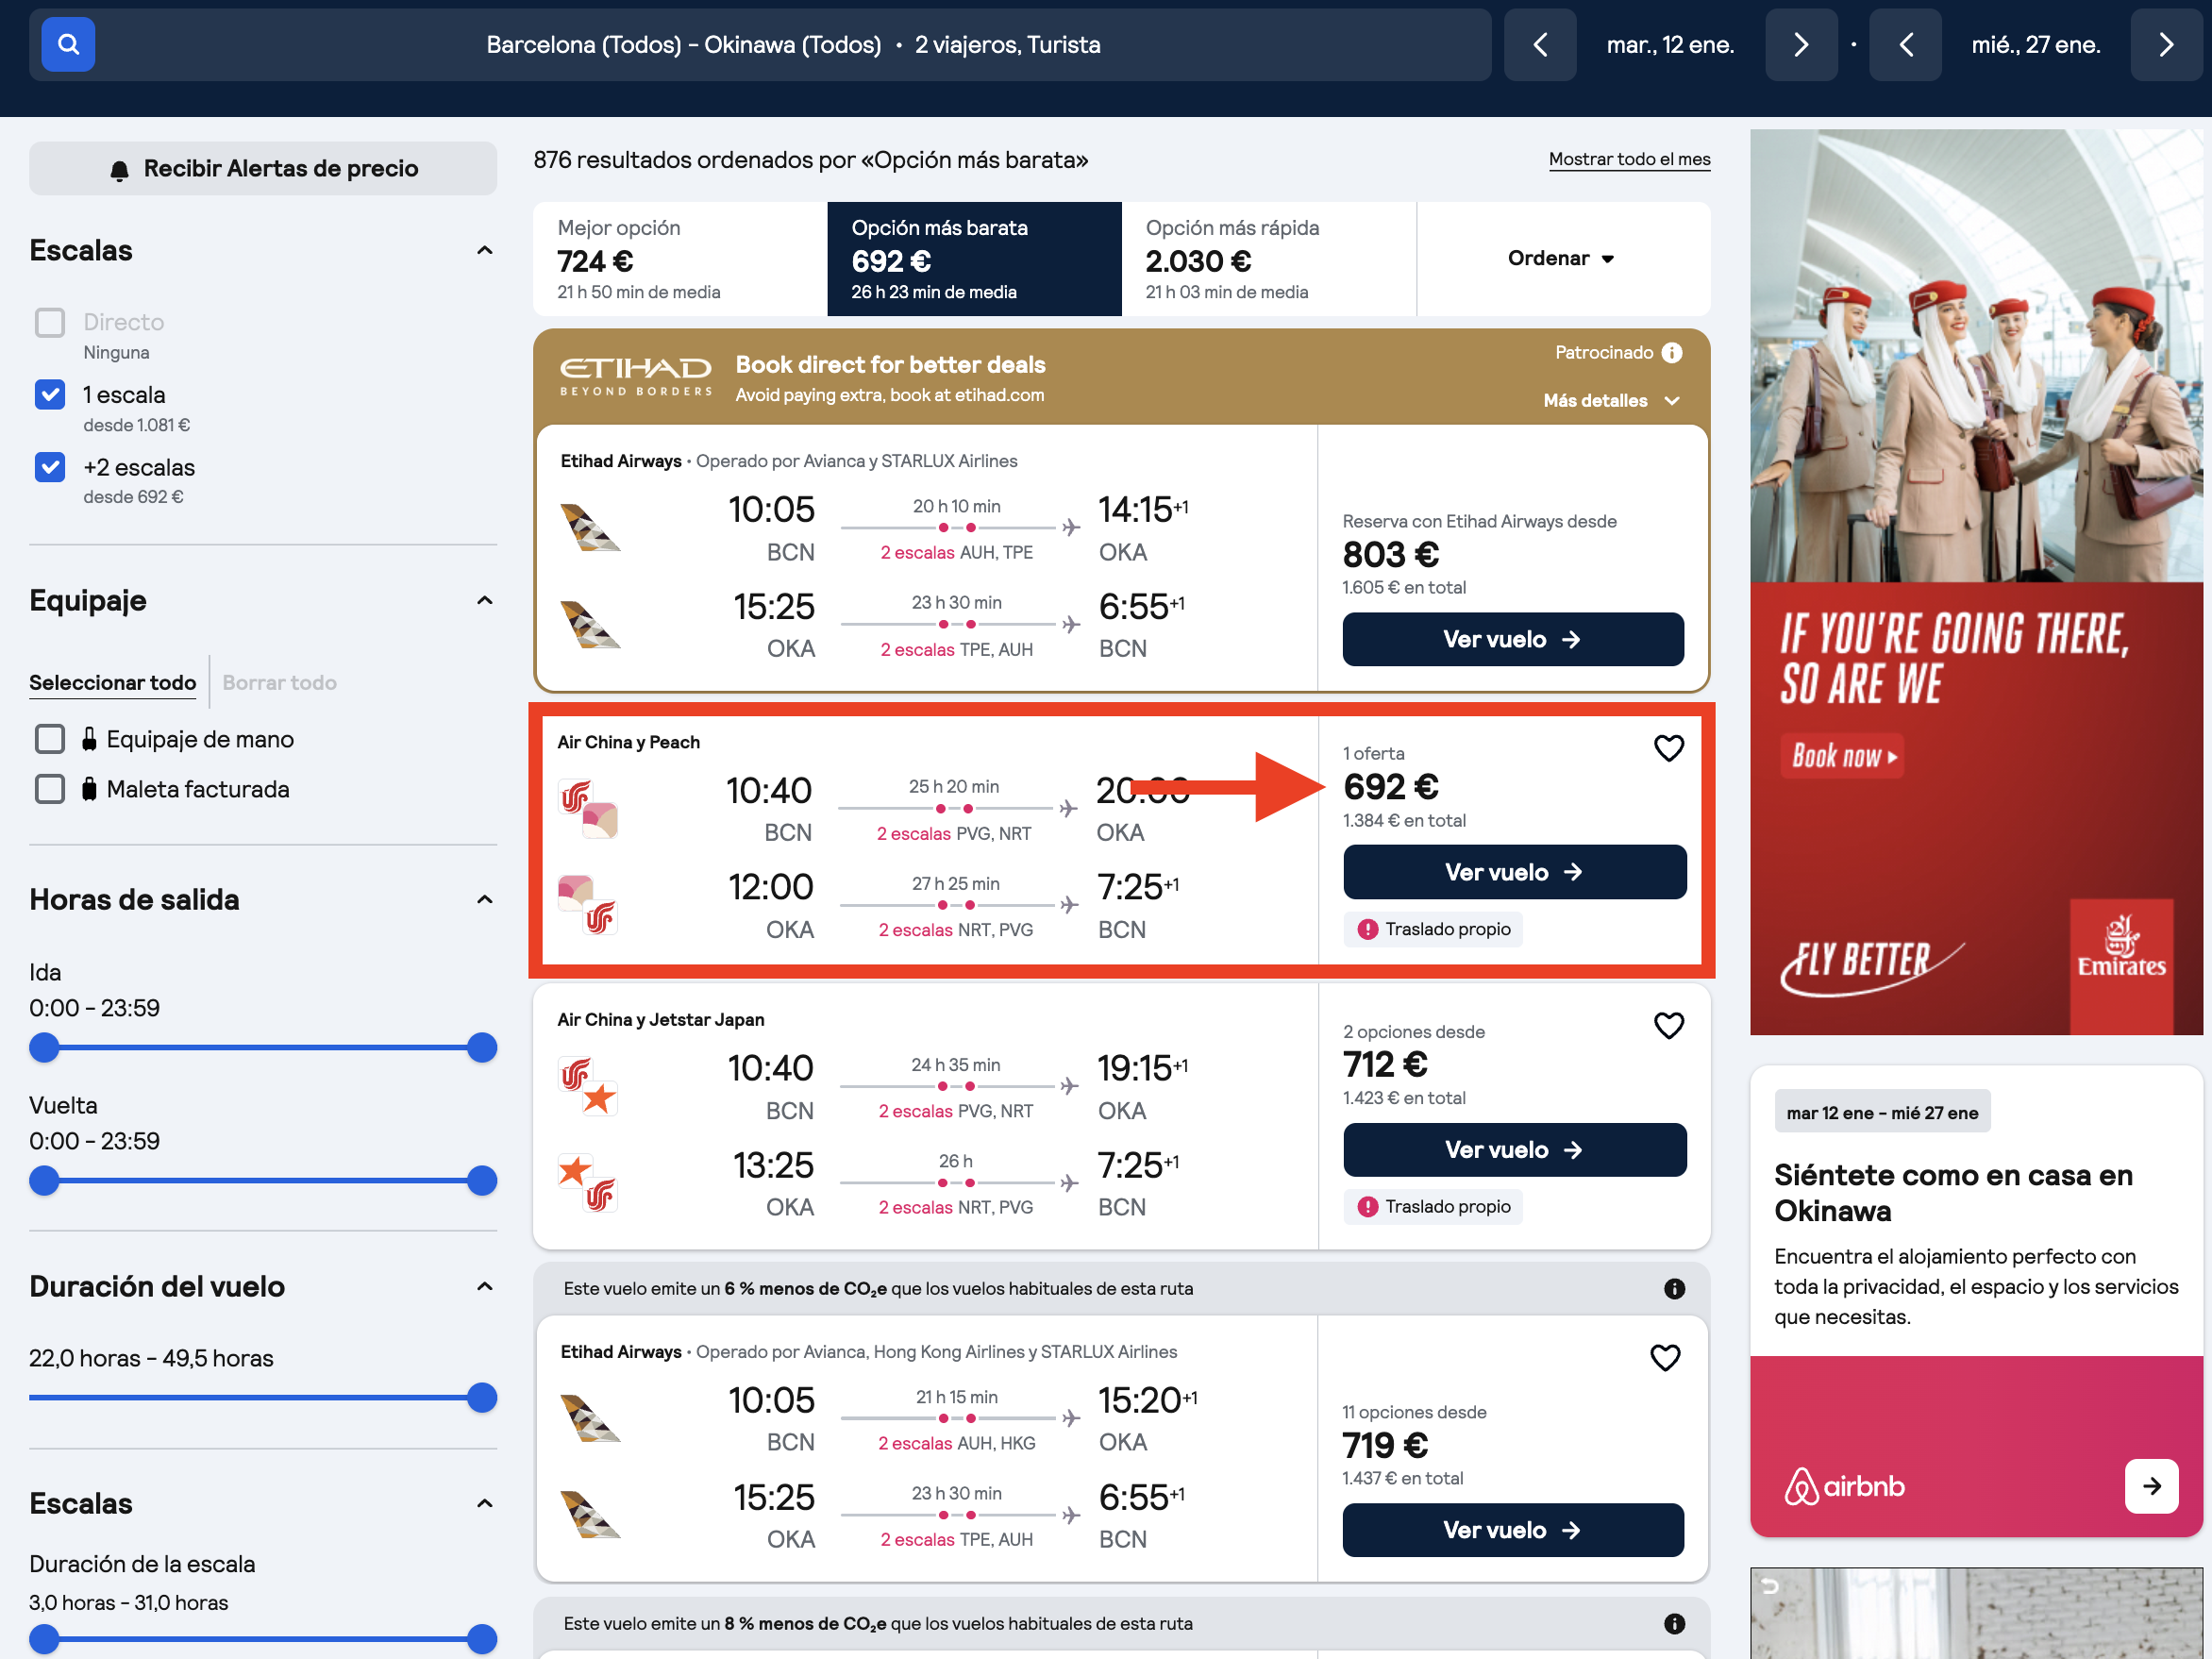Click the blue search magnifier icon

pos(68,45)
